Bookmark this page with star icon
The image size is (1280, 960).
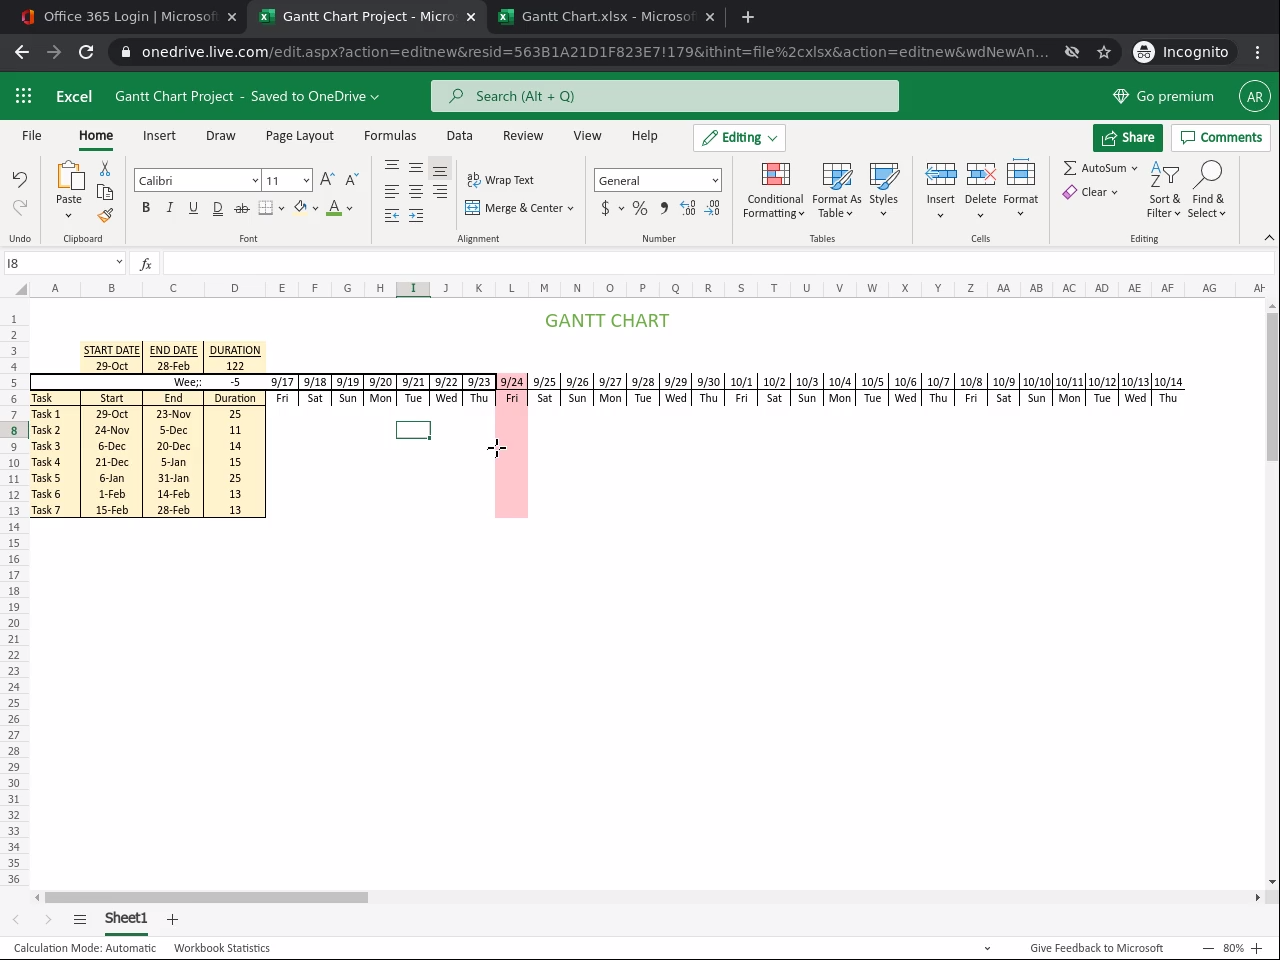(1104, 52)
